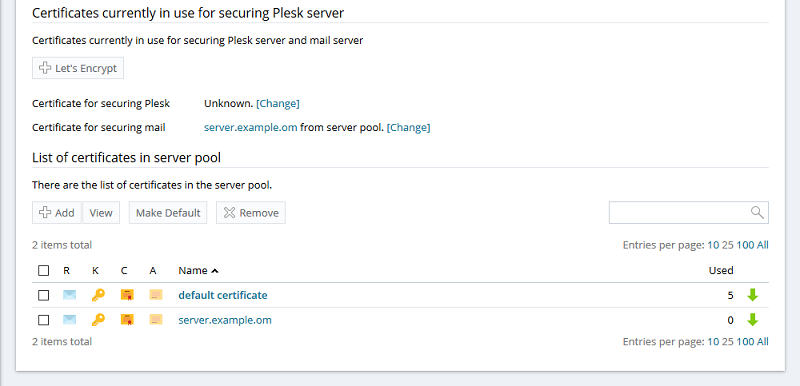Open server.example.om in the certificates list
800x386 pixels.
pos(225,320)
